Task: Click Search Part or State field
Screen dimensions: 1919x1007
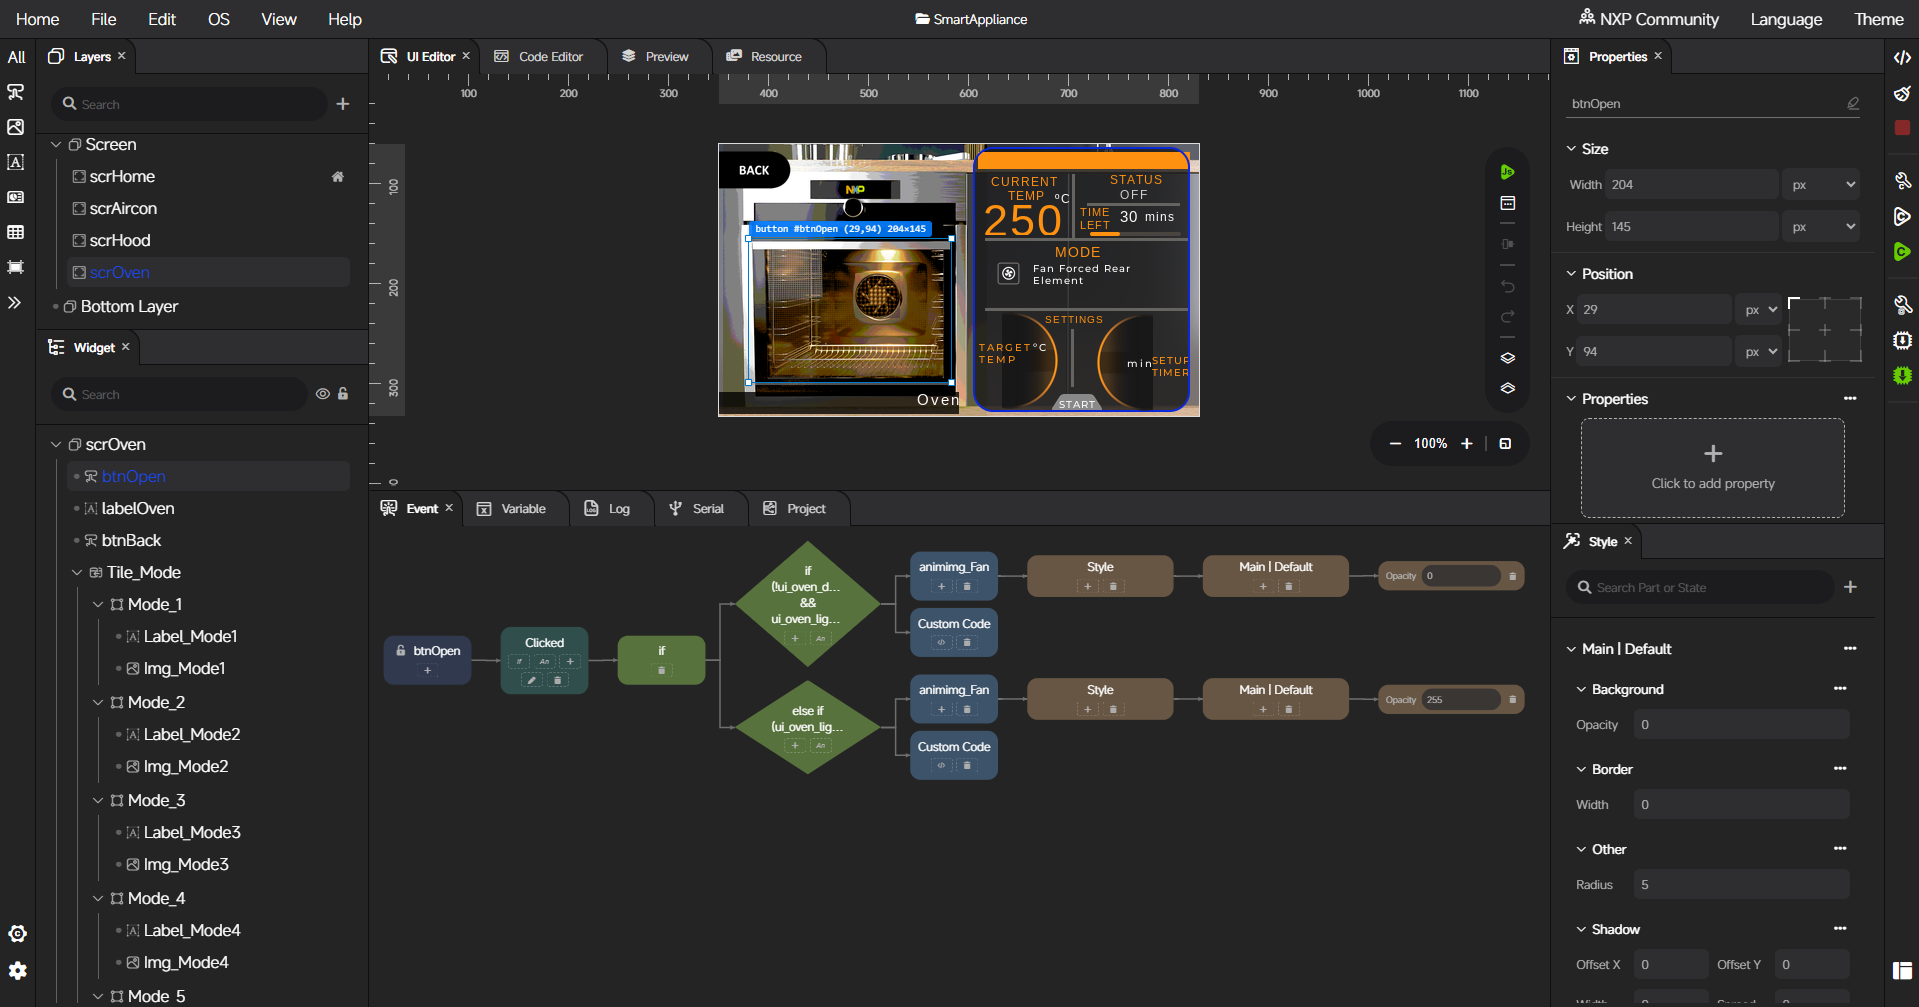Action: [x=1700, y=588]
